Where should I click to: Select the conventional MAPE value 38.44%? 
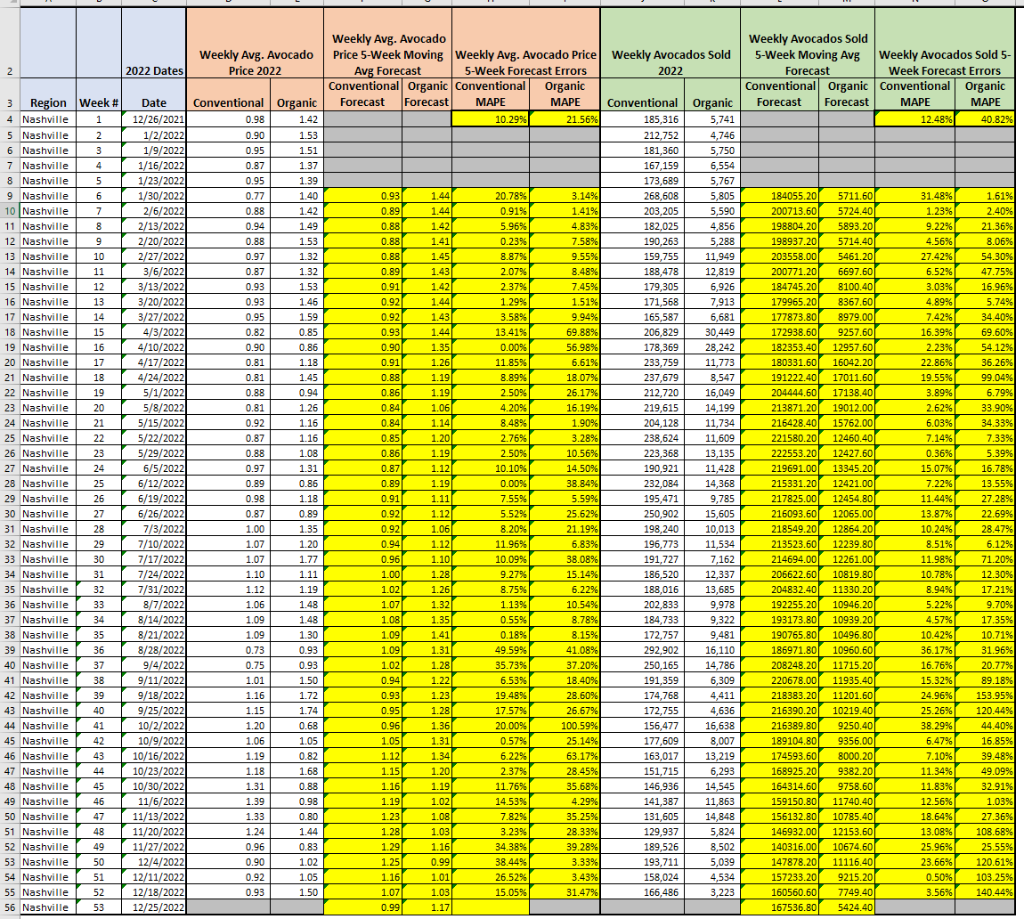coord(490,862)
